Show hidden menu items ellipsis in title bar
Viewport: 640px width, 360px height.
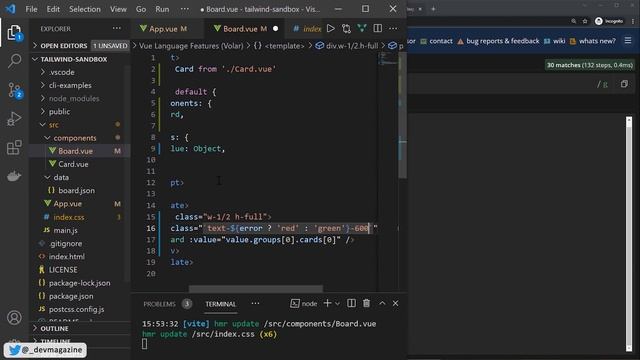[184, 9]
